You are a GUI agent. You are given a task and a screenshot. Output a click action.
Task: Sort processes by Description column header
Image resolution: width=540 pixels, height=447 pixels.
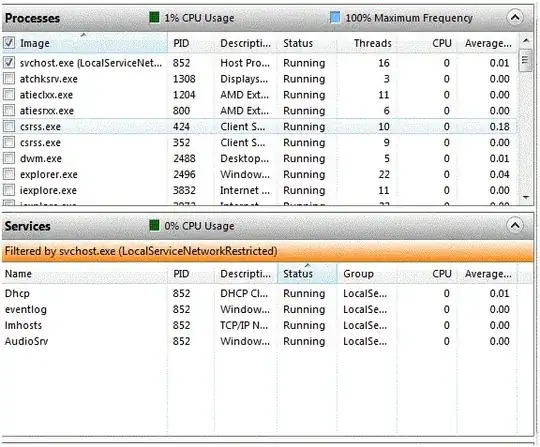(246, 43)
